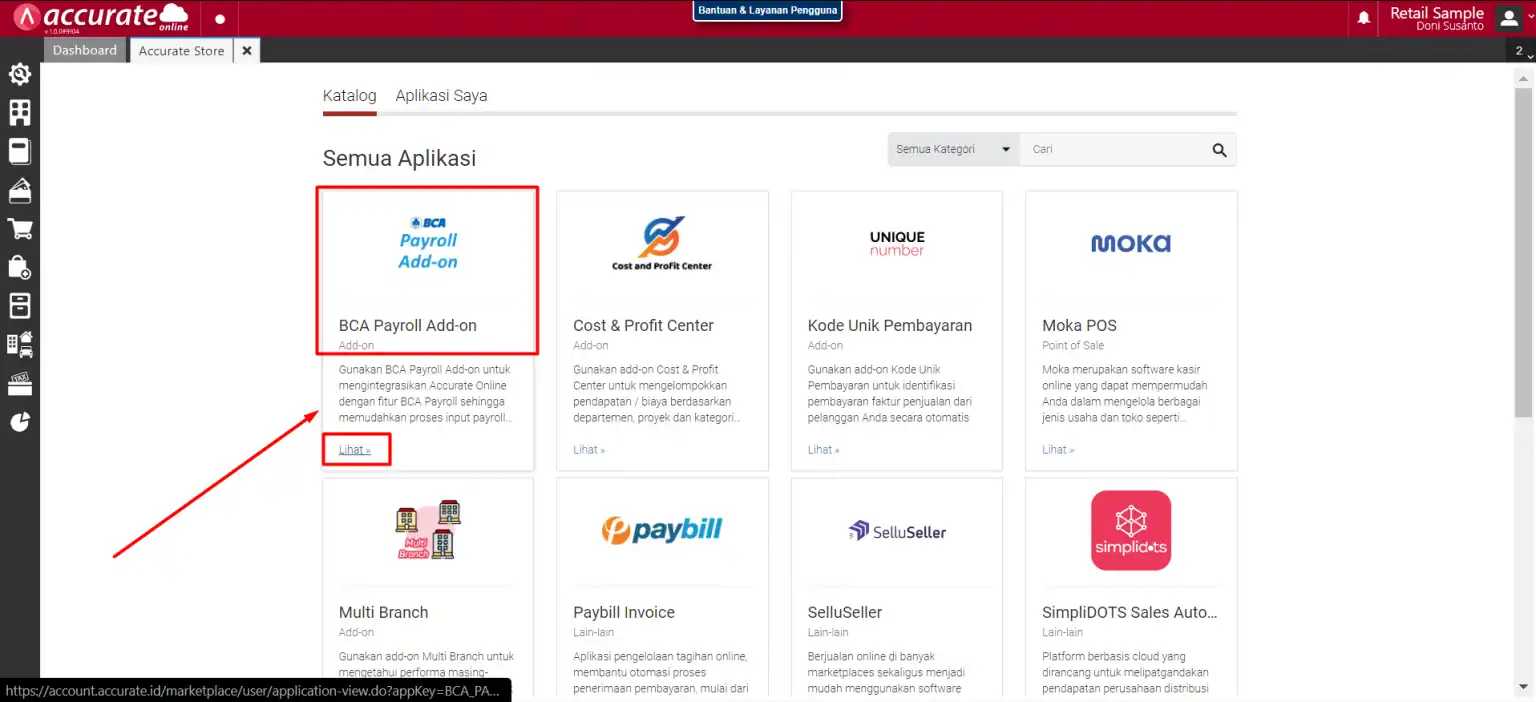Switch to the Dashboard tab
The height and width of the screenshot is (702, 1536).
(x=84, y=49)
